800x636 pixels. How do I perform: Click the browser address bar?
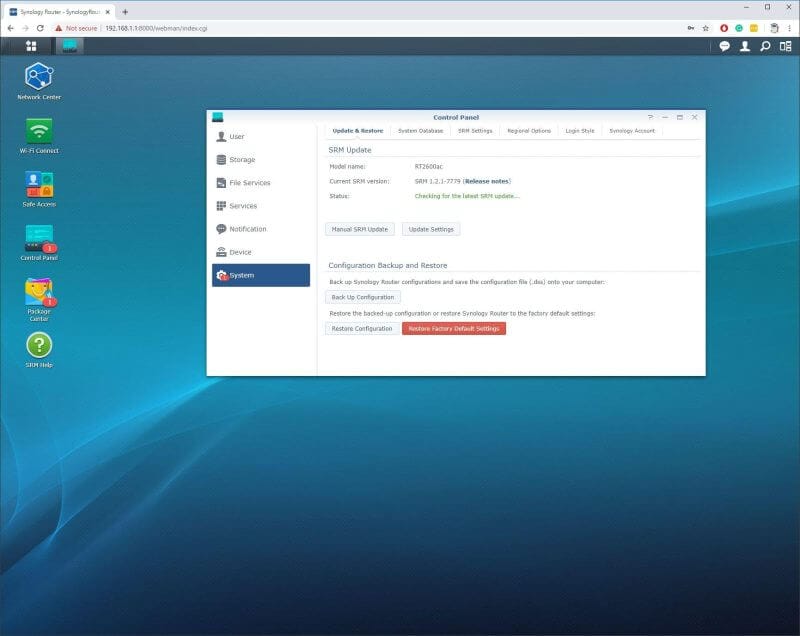(300, 28)
